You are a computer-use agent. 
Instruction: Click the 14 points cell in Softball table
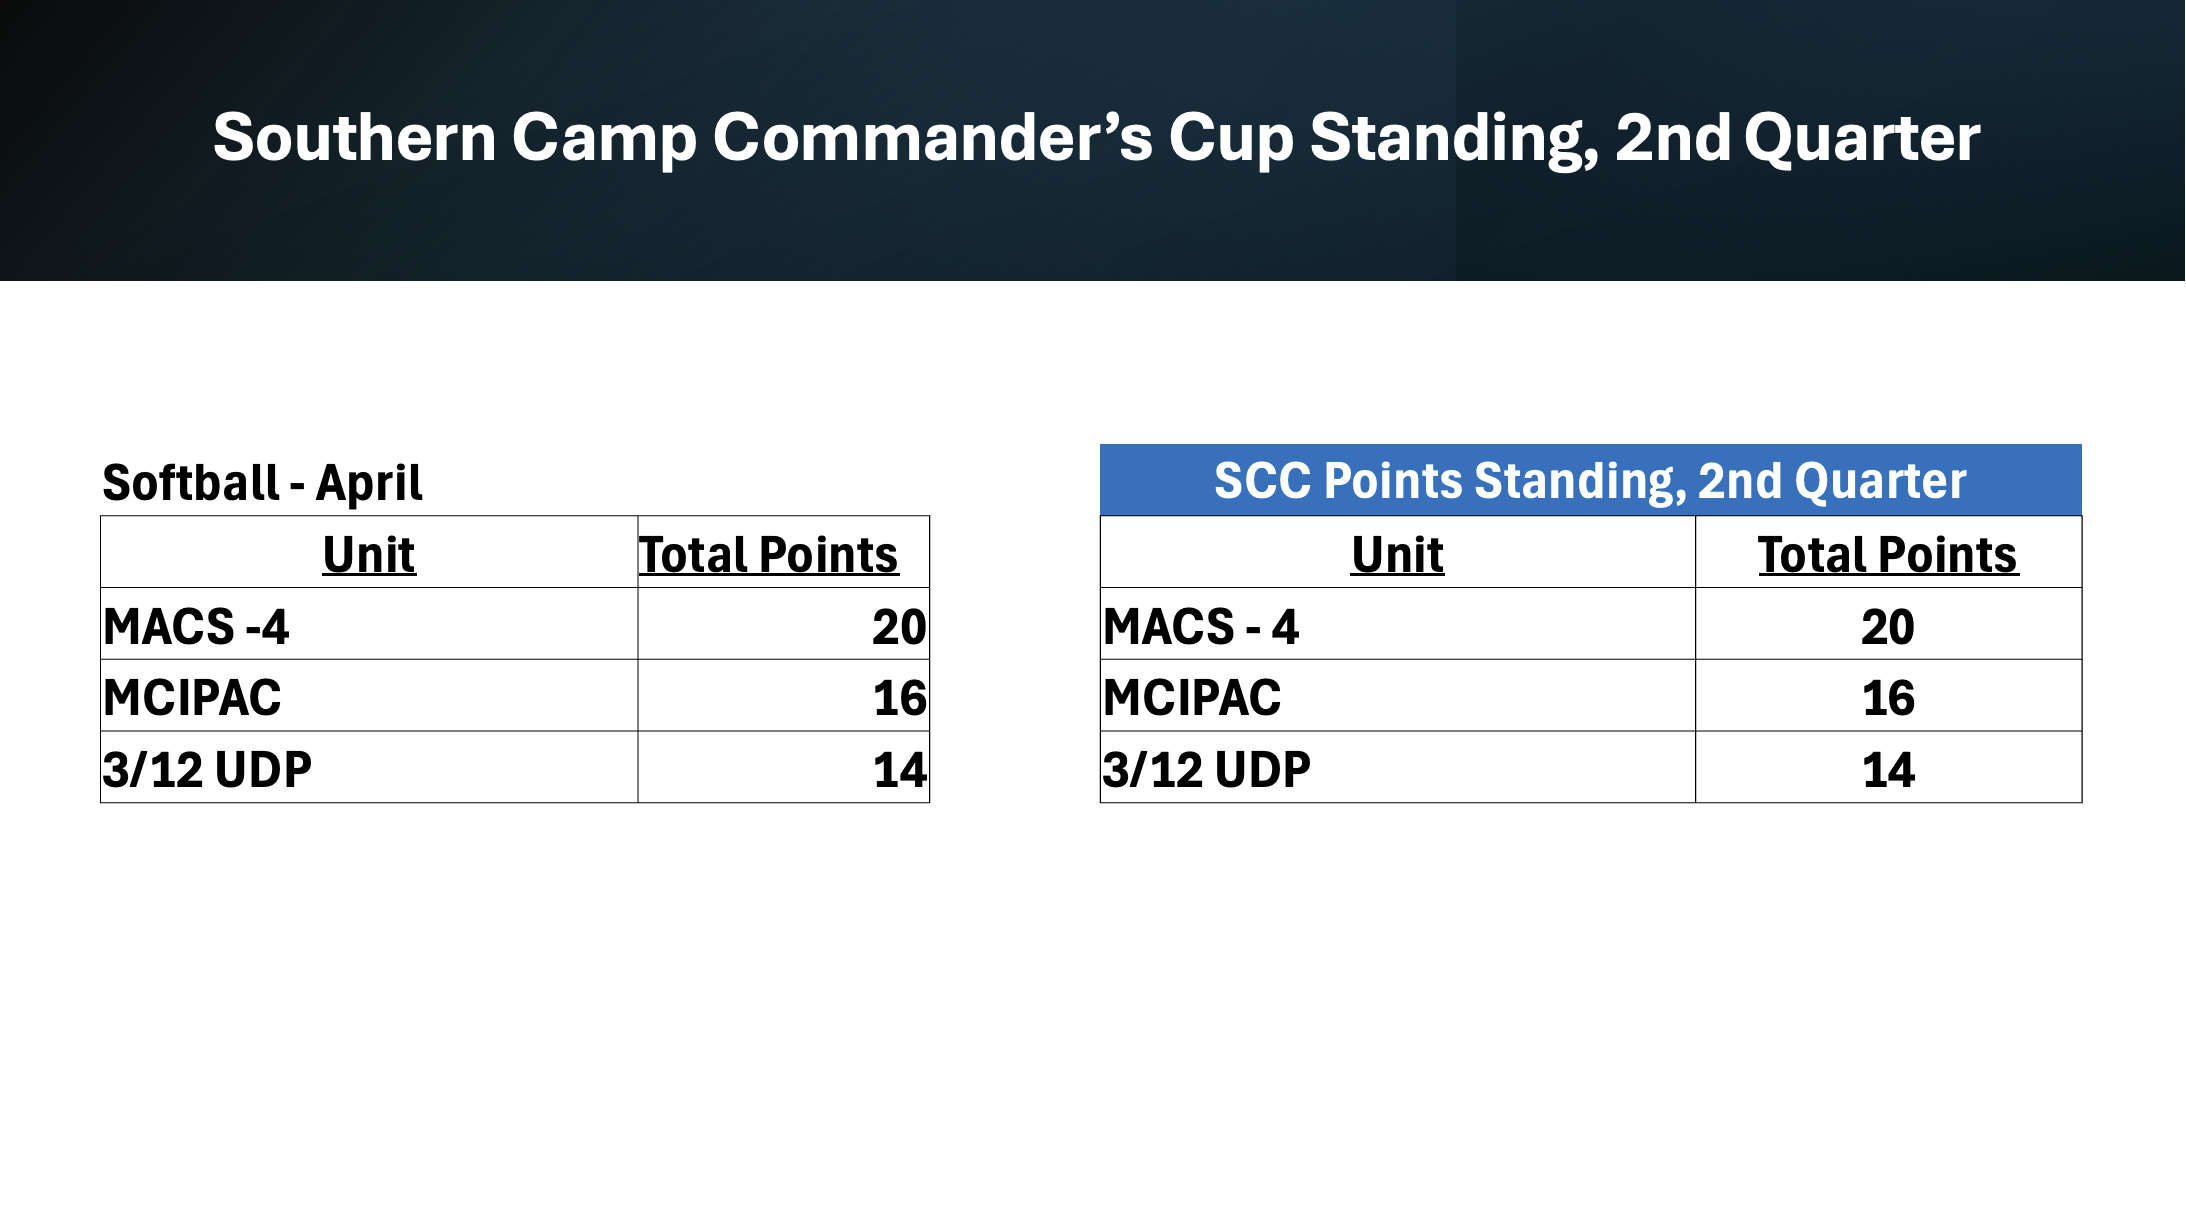pos(784,767)
